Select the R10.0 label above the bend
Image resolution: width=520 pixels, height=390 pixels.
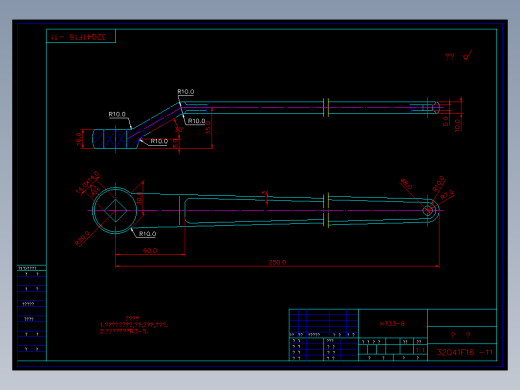coord(186,91)
